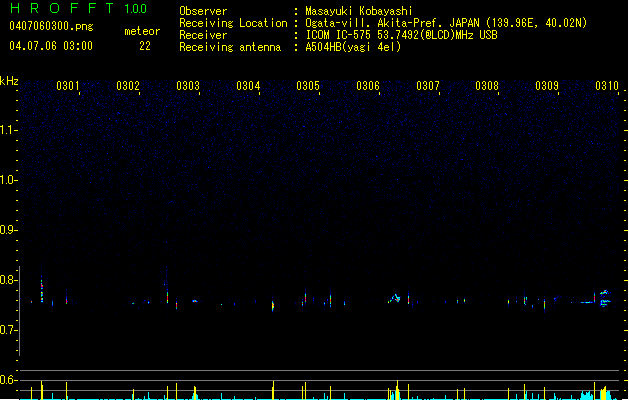Click the 'Receiving Location' label
Screen dimensions: 629x400
click(233, 23)
